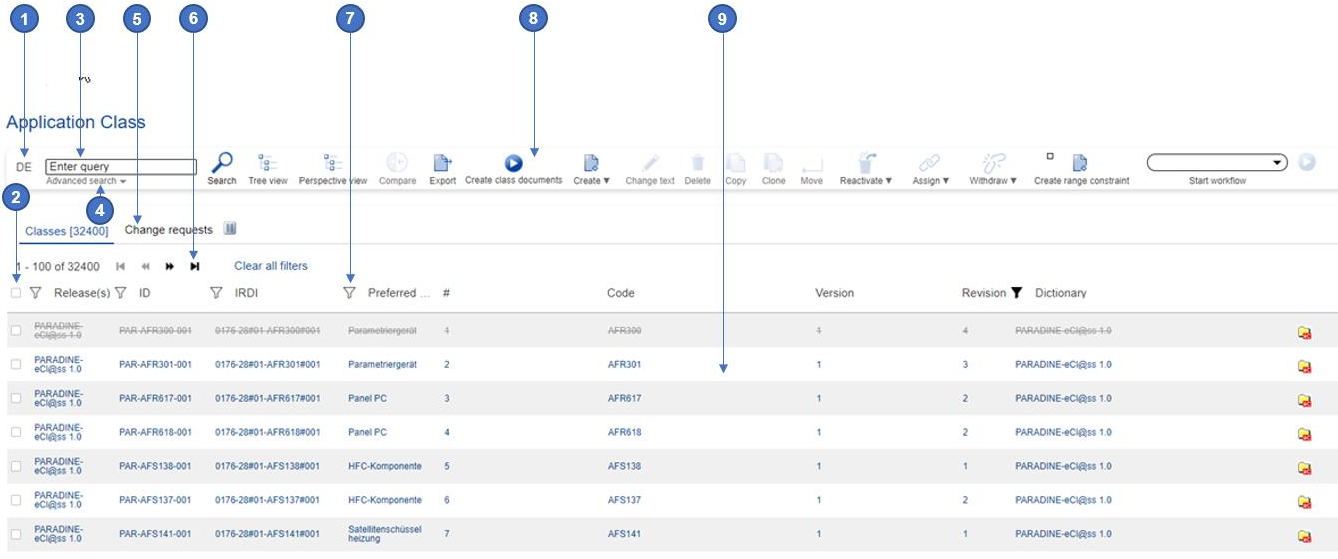Check the box for PAR-AFR301-001 row

[15, 365]
